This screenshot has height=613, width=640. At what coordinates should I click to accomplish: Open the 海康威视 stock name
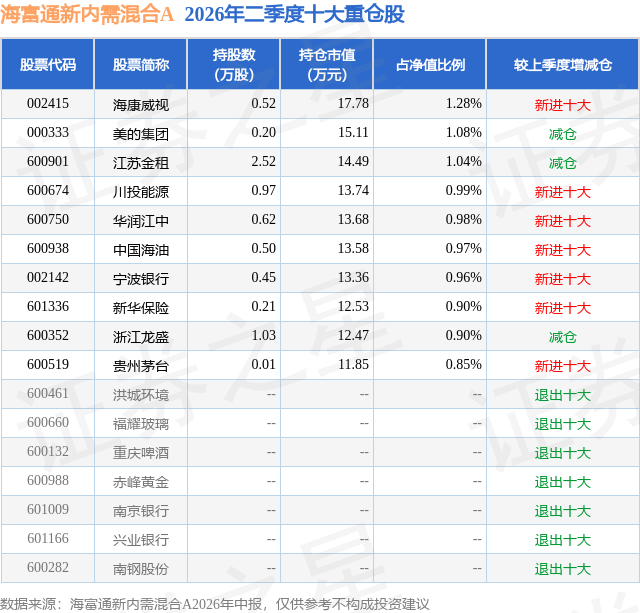coord(141,105)
